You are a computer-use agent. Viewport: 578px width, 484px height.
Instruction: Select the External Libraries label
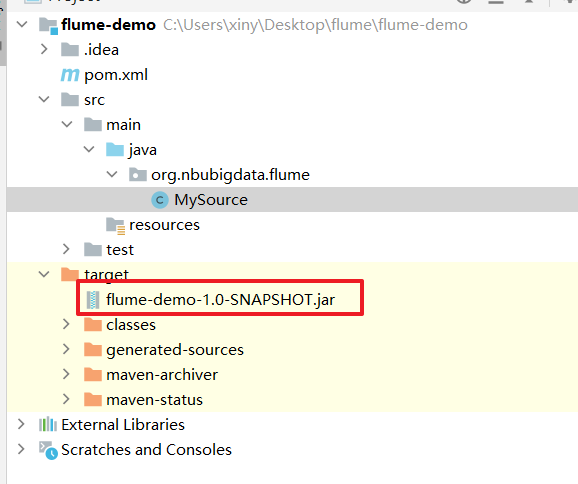pos(123,425)
